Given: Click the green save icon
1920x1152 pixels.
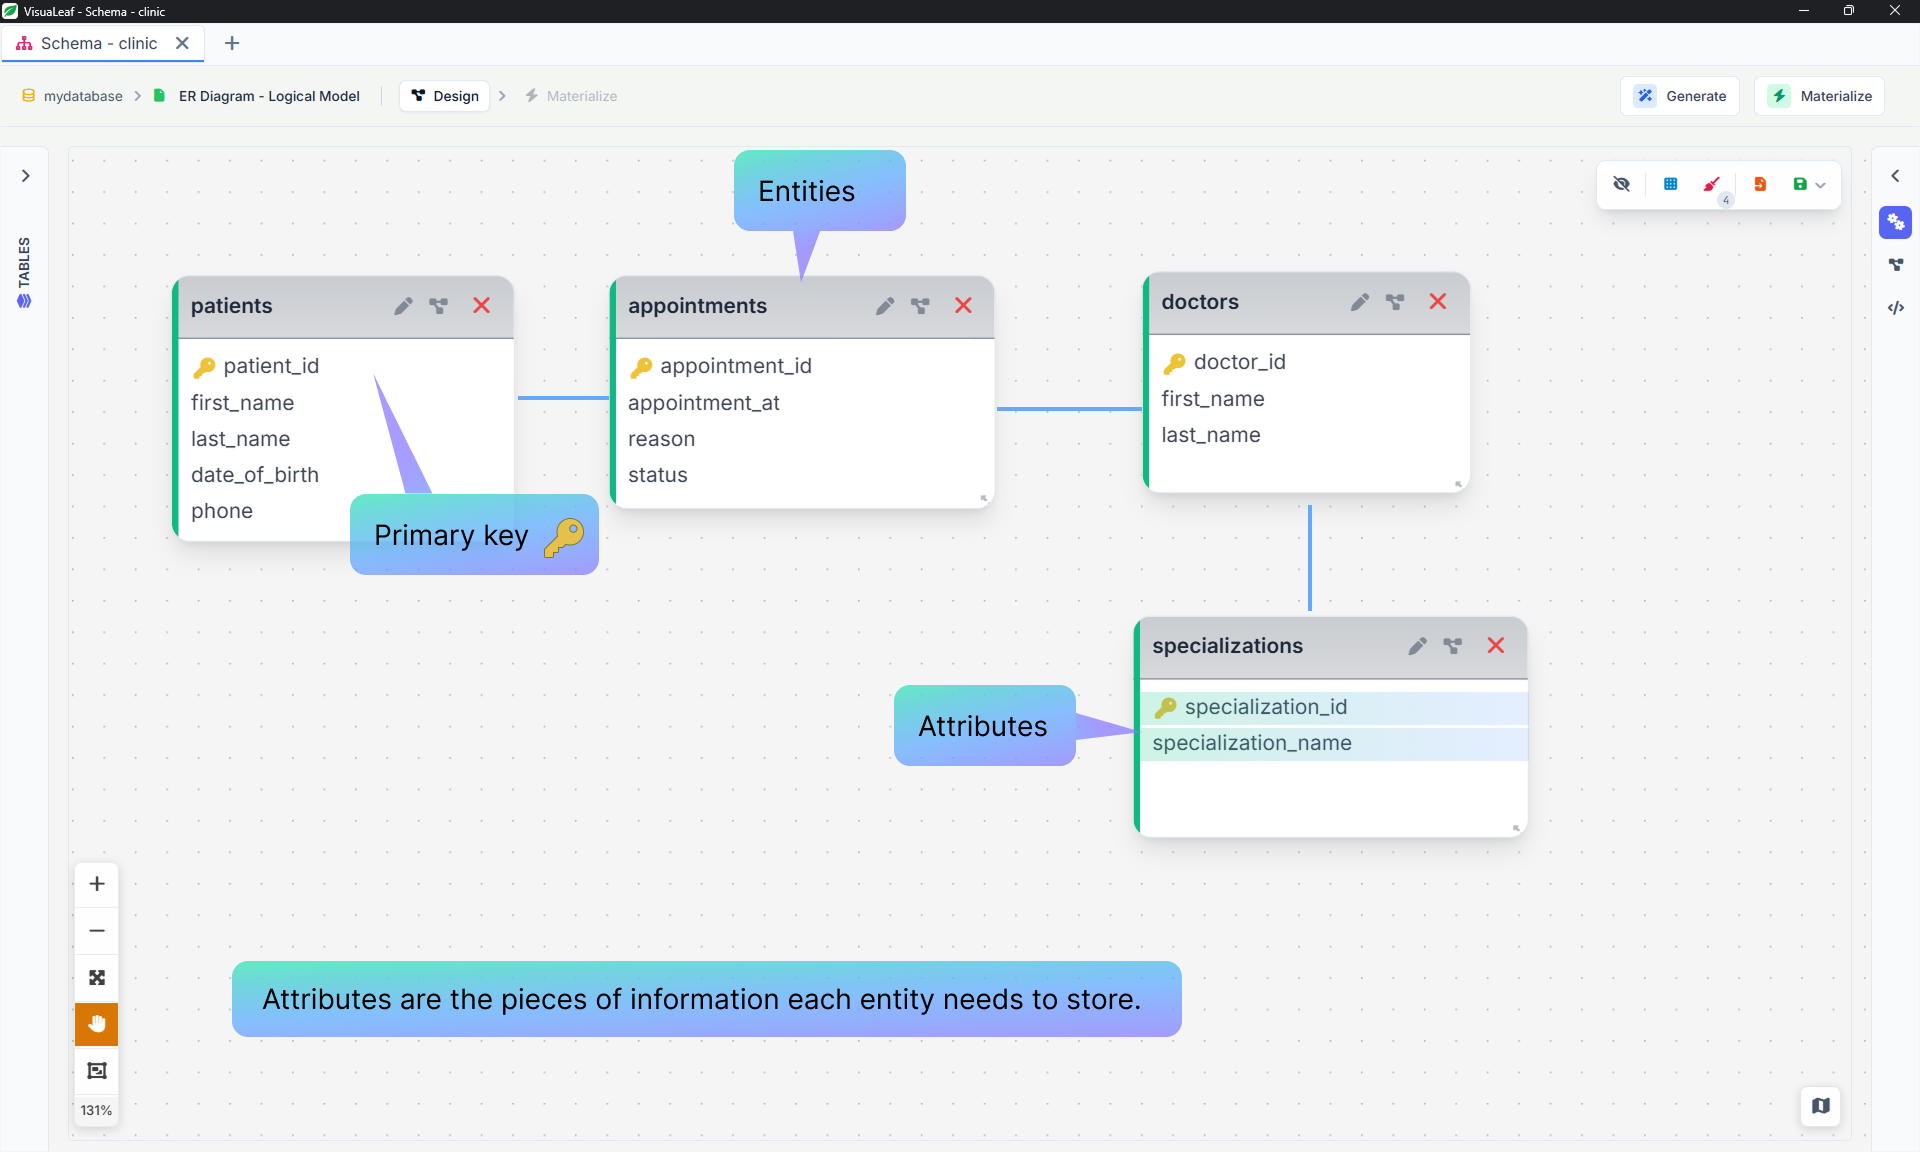Looking at the screenshot, I should pyautogui.click(x=1800, y=184).
